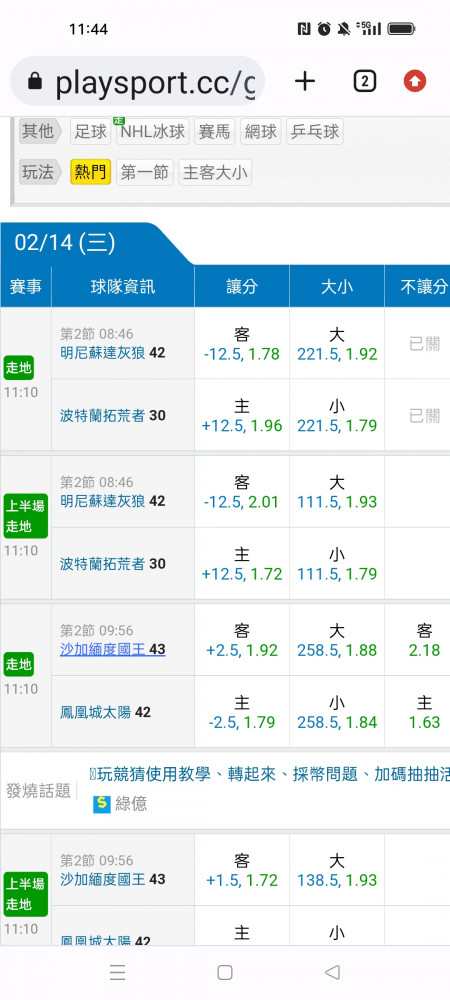Screen dimensions: 450x1000
Task: Switch play type to 主客大小
Action: [x=215, y=172]
